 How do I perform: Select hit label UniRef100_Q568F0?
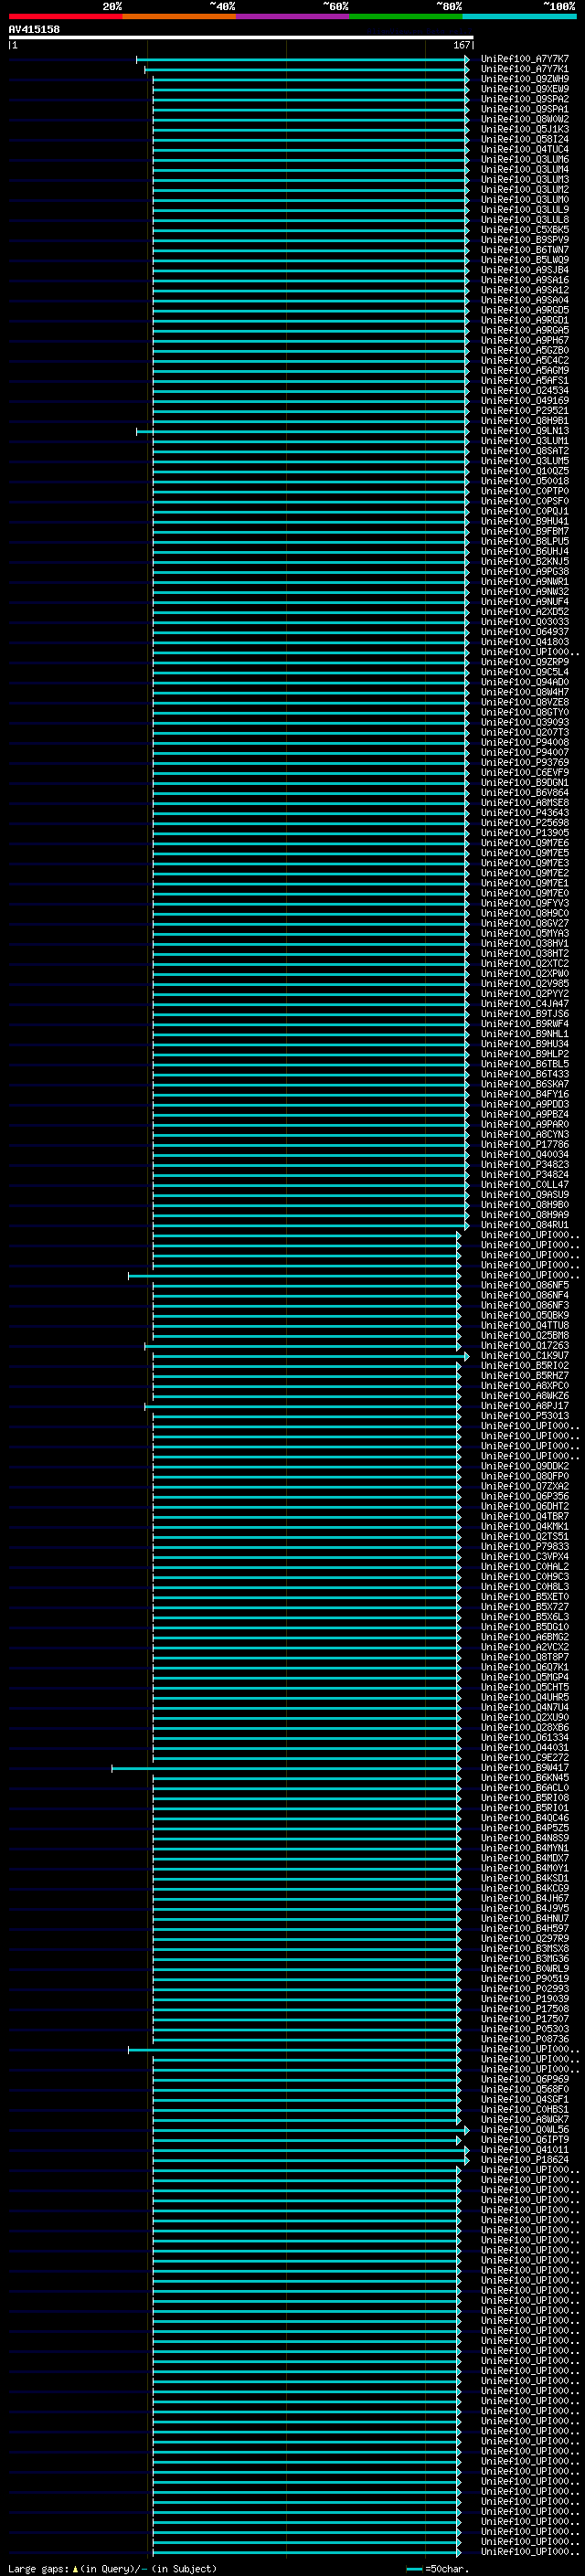coord(525,2089)
